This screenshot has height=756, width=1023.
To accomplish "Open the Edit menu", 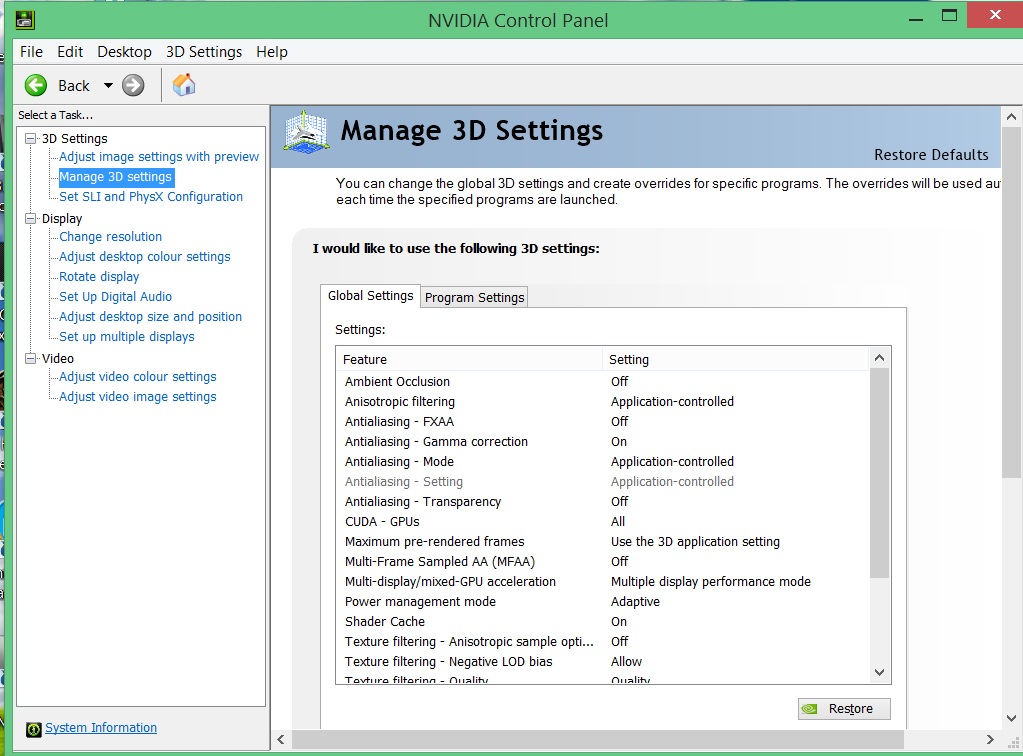I will tap(70, 52).
